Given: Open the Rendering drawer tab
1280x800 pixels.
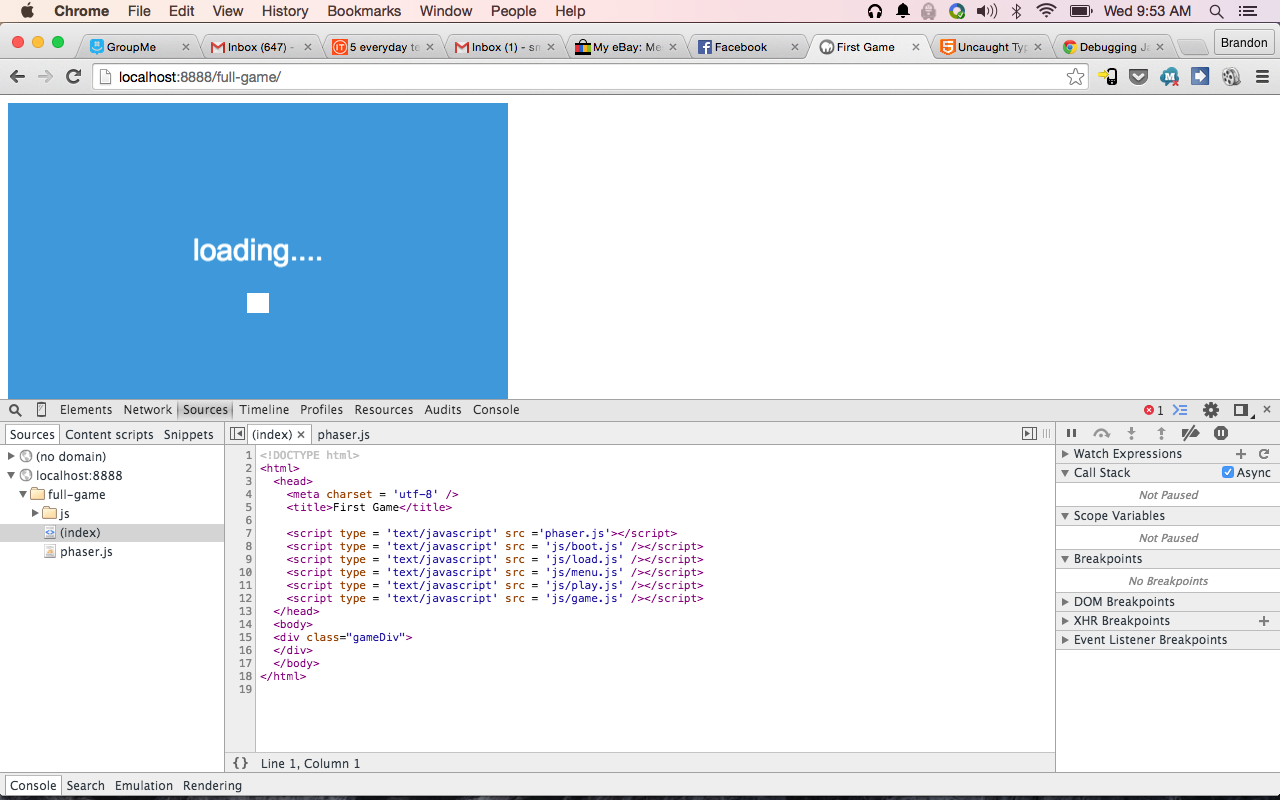Looking at the screenshot, I should click(x=212, y=786).
